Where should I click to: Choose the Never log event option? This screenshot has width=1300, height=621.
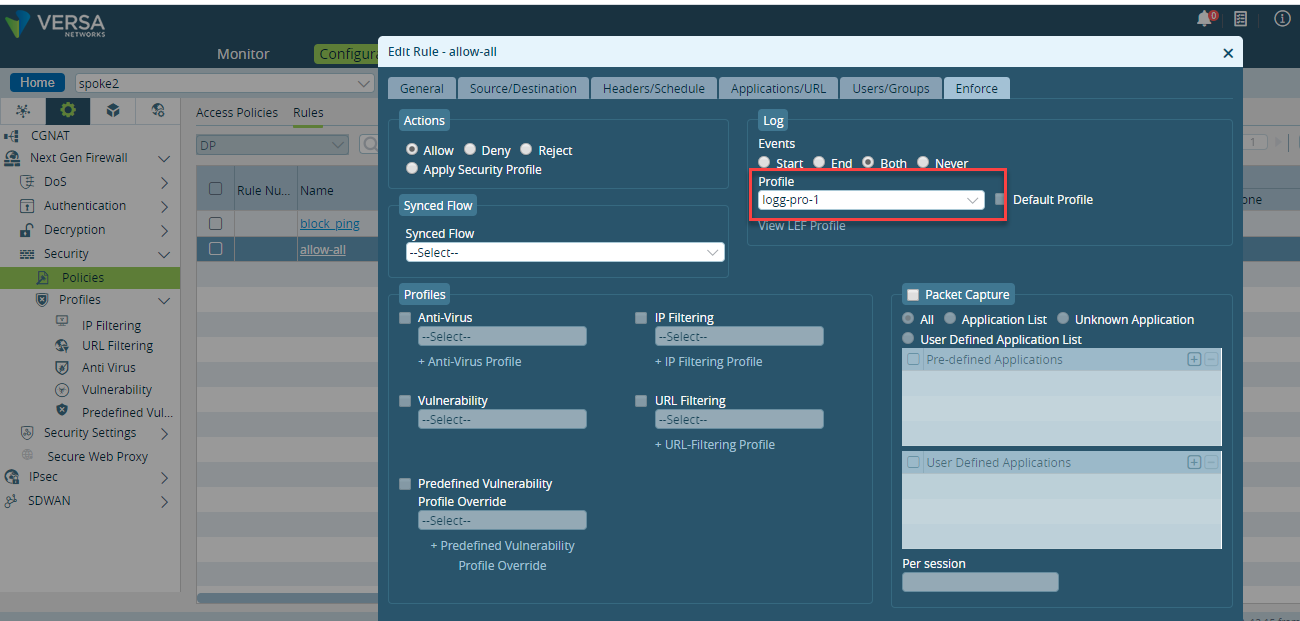[923, 162]
